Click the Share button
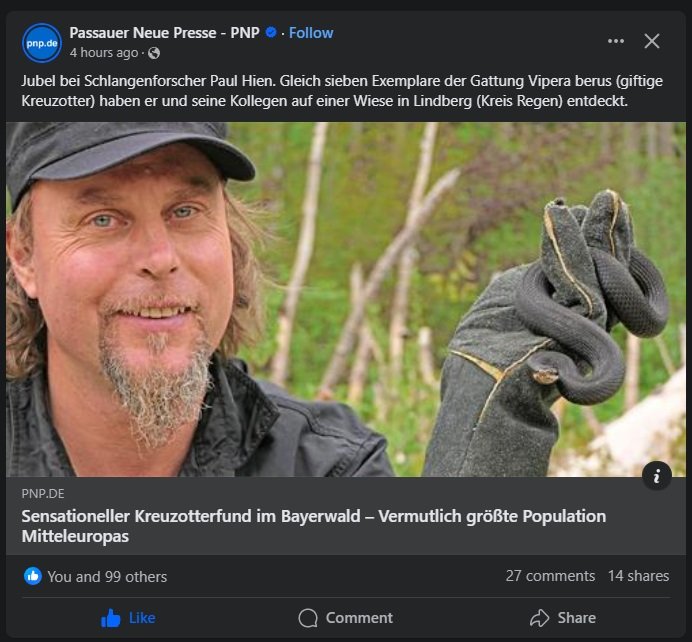Viewport: 692px width, 642px height. [x=563, y=618]
